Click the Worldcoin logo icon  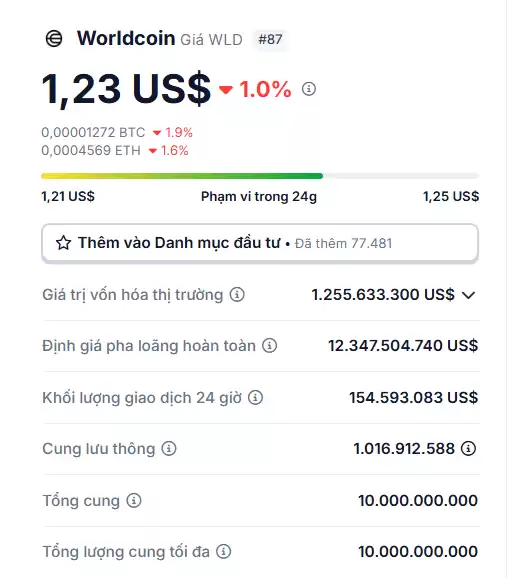[x=54, y=39]
